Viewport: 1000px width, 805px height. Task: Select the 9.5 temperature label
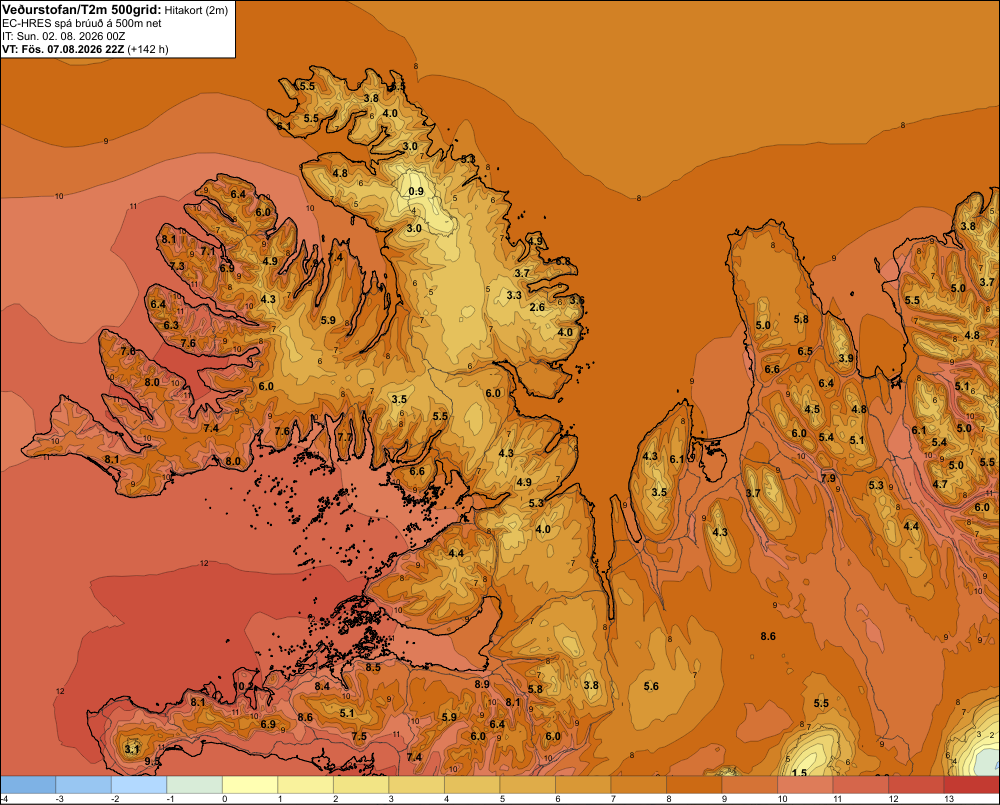point(152,762)
